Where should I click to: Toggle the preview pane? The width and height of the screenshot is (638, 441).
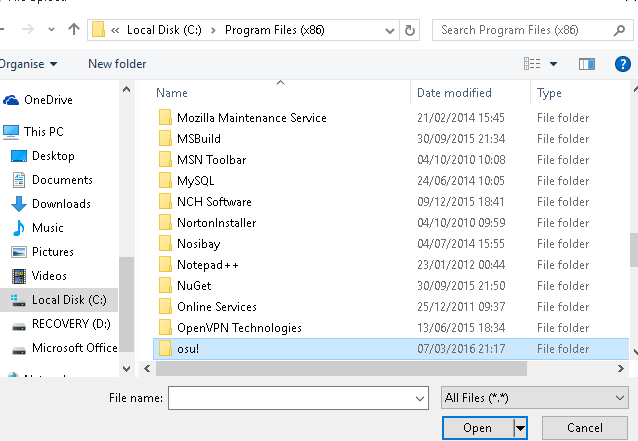(587, 64)
